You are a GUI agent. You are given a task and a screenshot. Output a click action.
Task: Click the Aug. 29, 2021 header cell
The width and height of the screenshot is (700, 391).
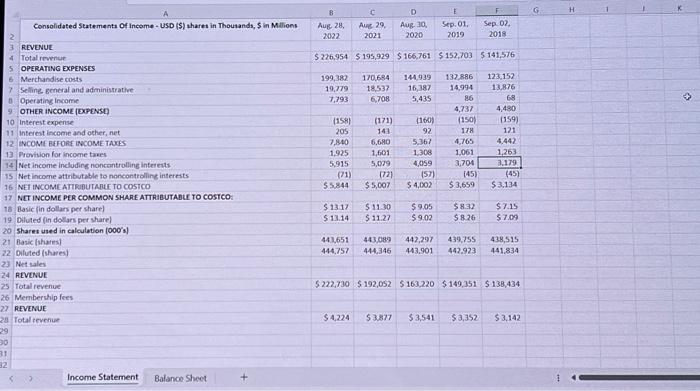[372, 30]
